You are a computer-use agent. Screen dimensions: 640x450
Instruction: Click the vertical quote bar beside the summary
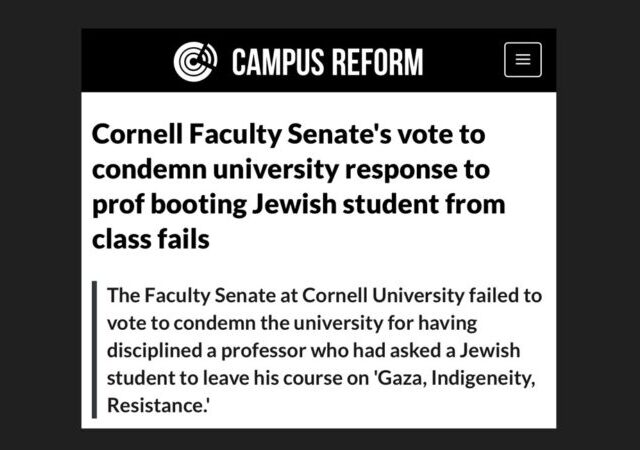93,352
